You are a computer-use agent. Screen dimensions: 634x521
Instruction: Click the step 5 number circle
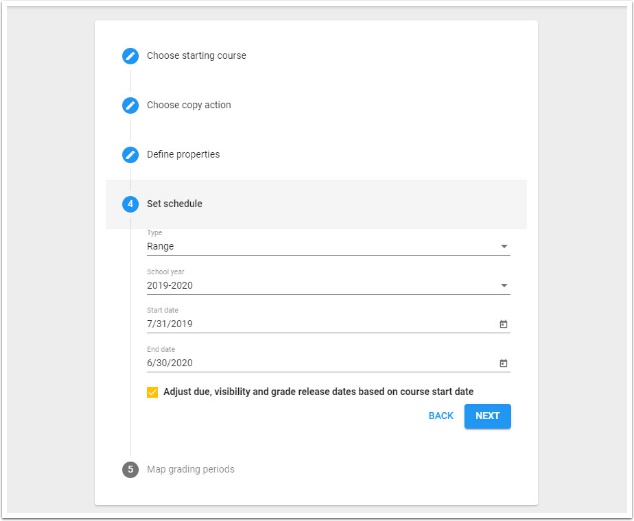pyautogui.click(x=130, y=469)
